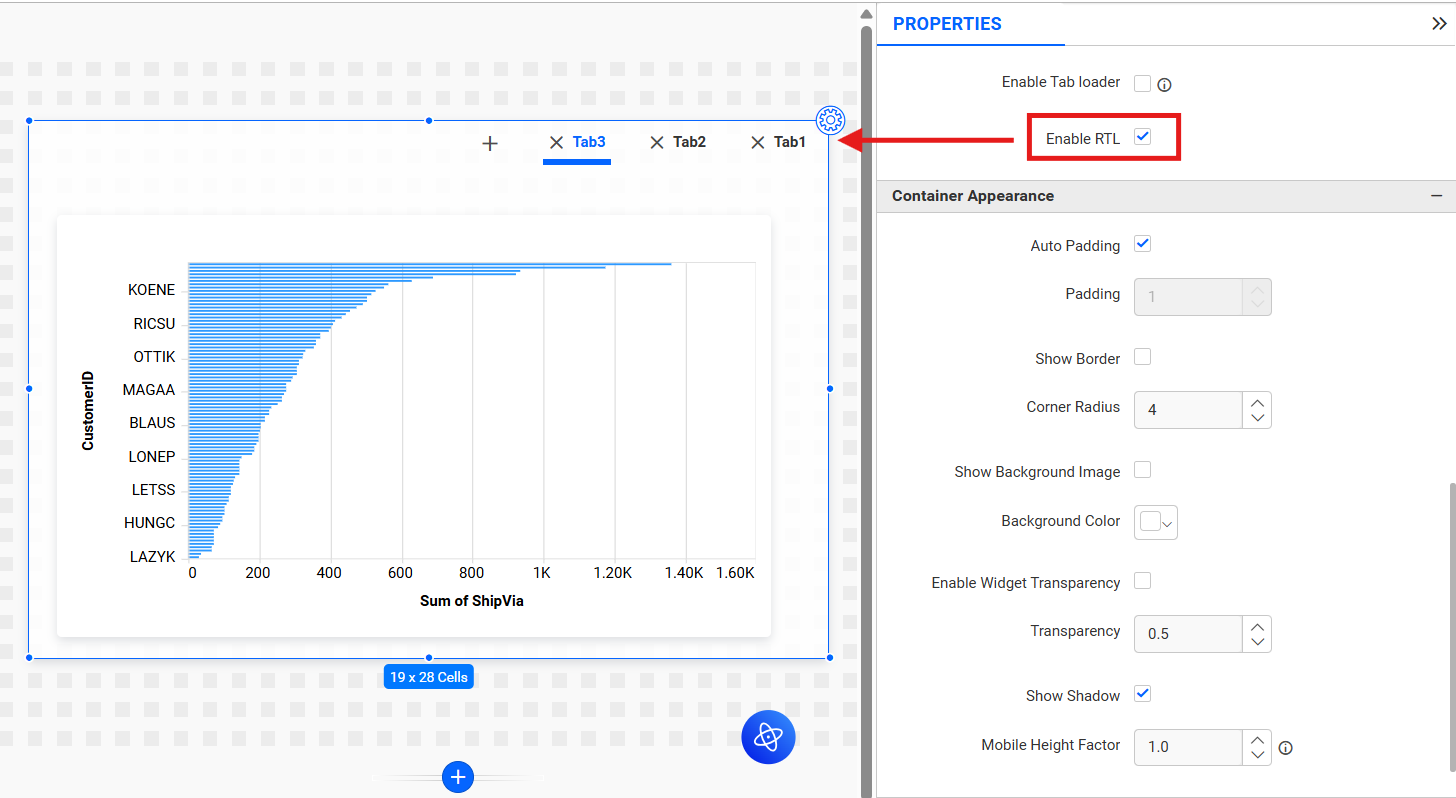Click the info icon beside Mobile Height Factor
This screenshot has height=798, width=1456.
point(1286,748)
